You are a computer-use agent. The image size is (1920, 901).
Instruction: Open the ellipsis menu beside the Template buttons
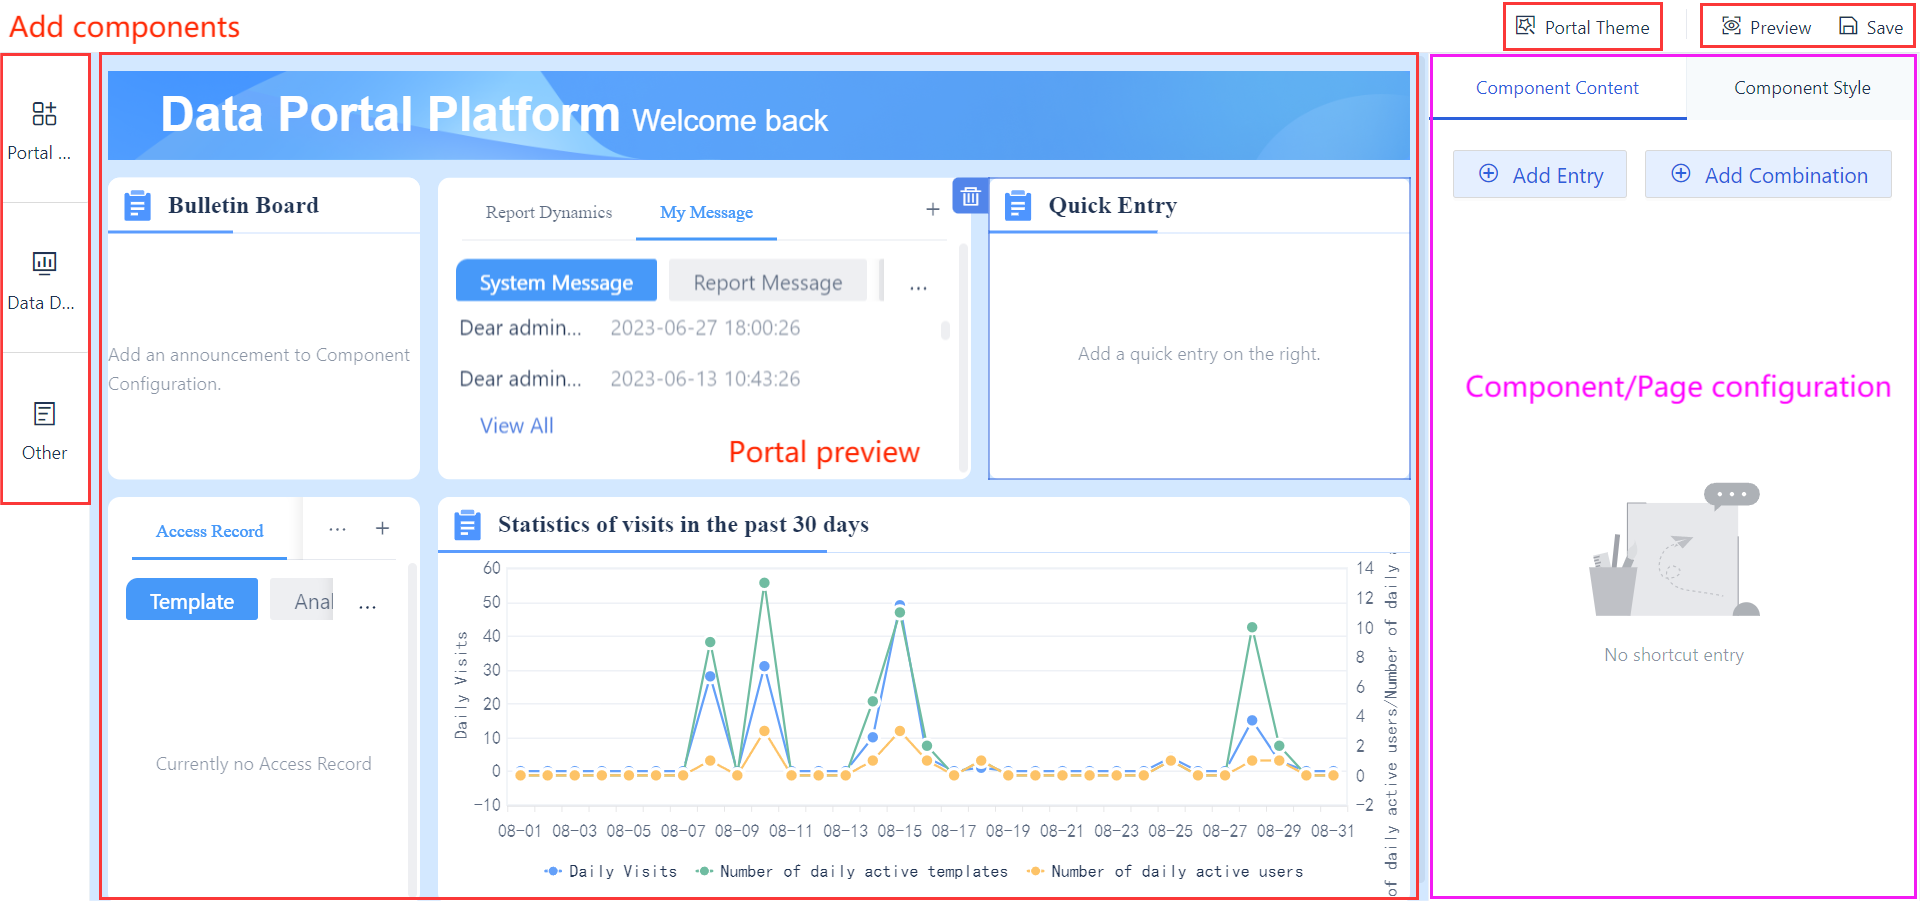[x=367, y=605]
